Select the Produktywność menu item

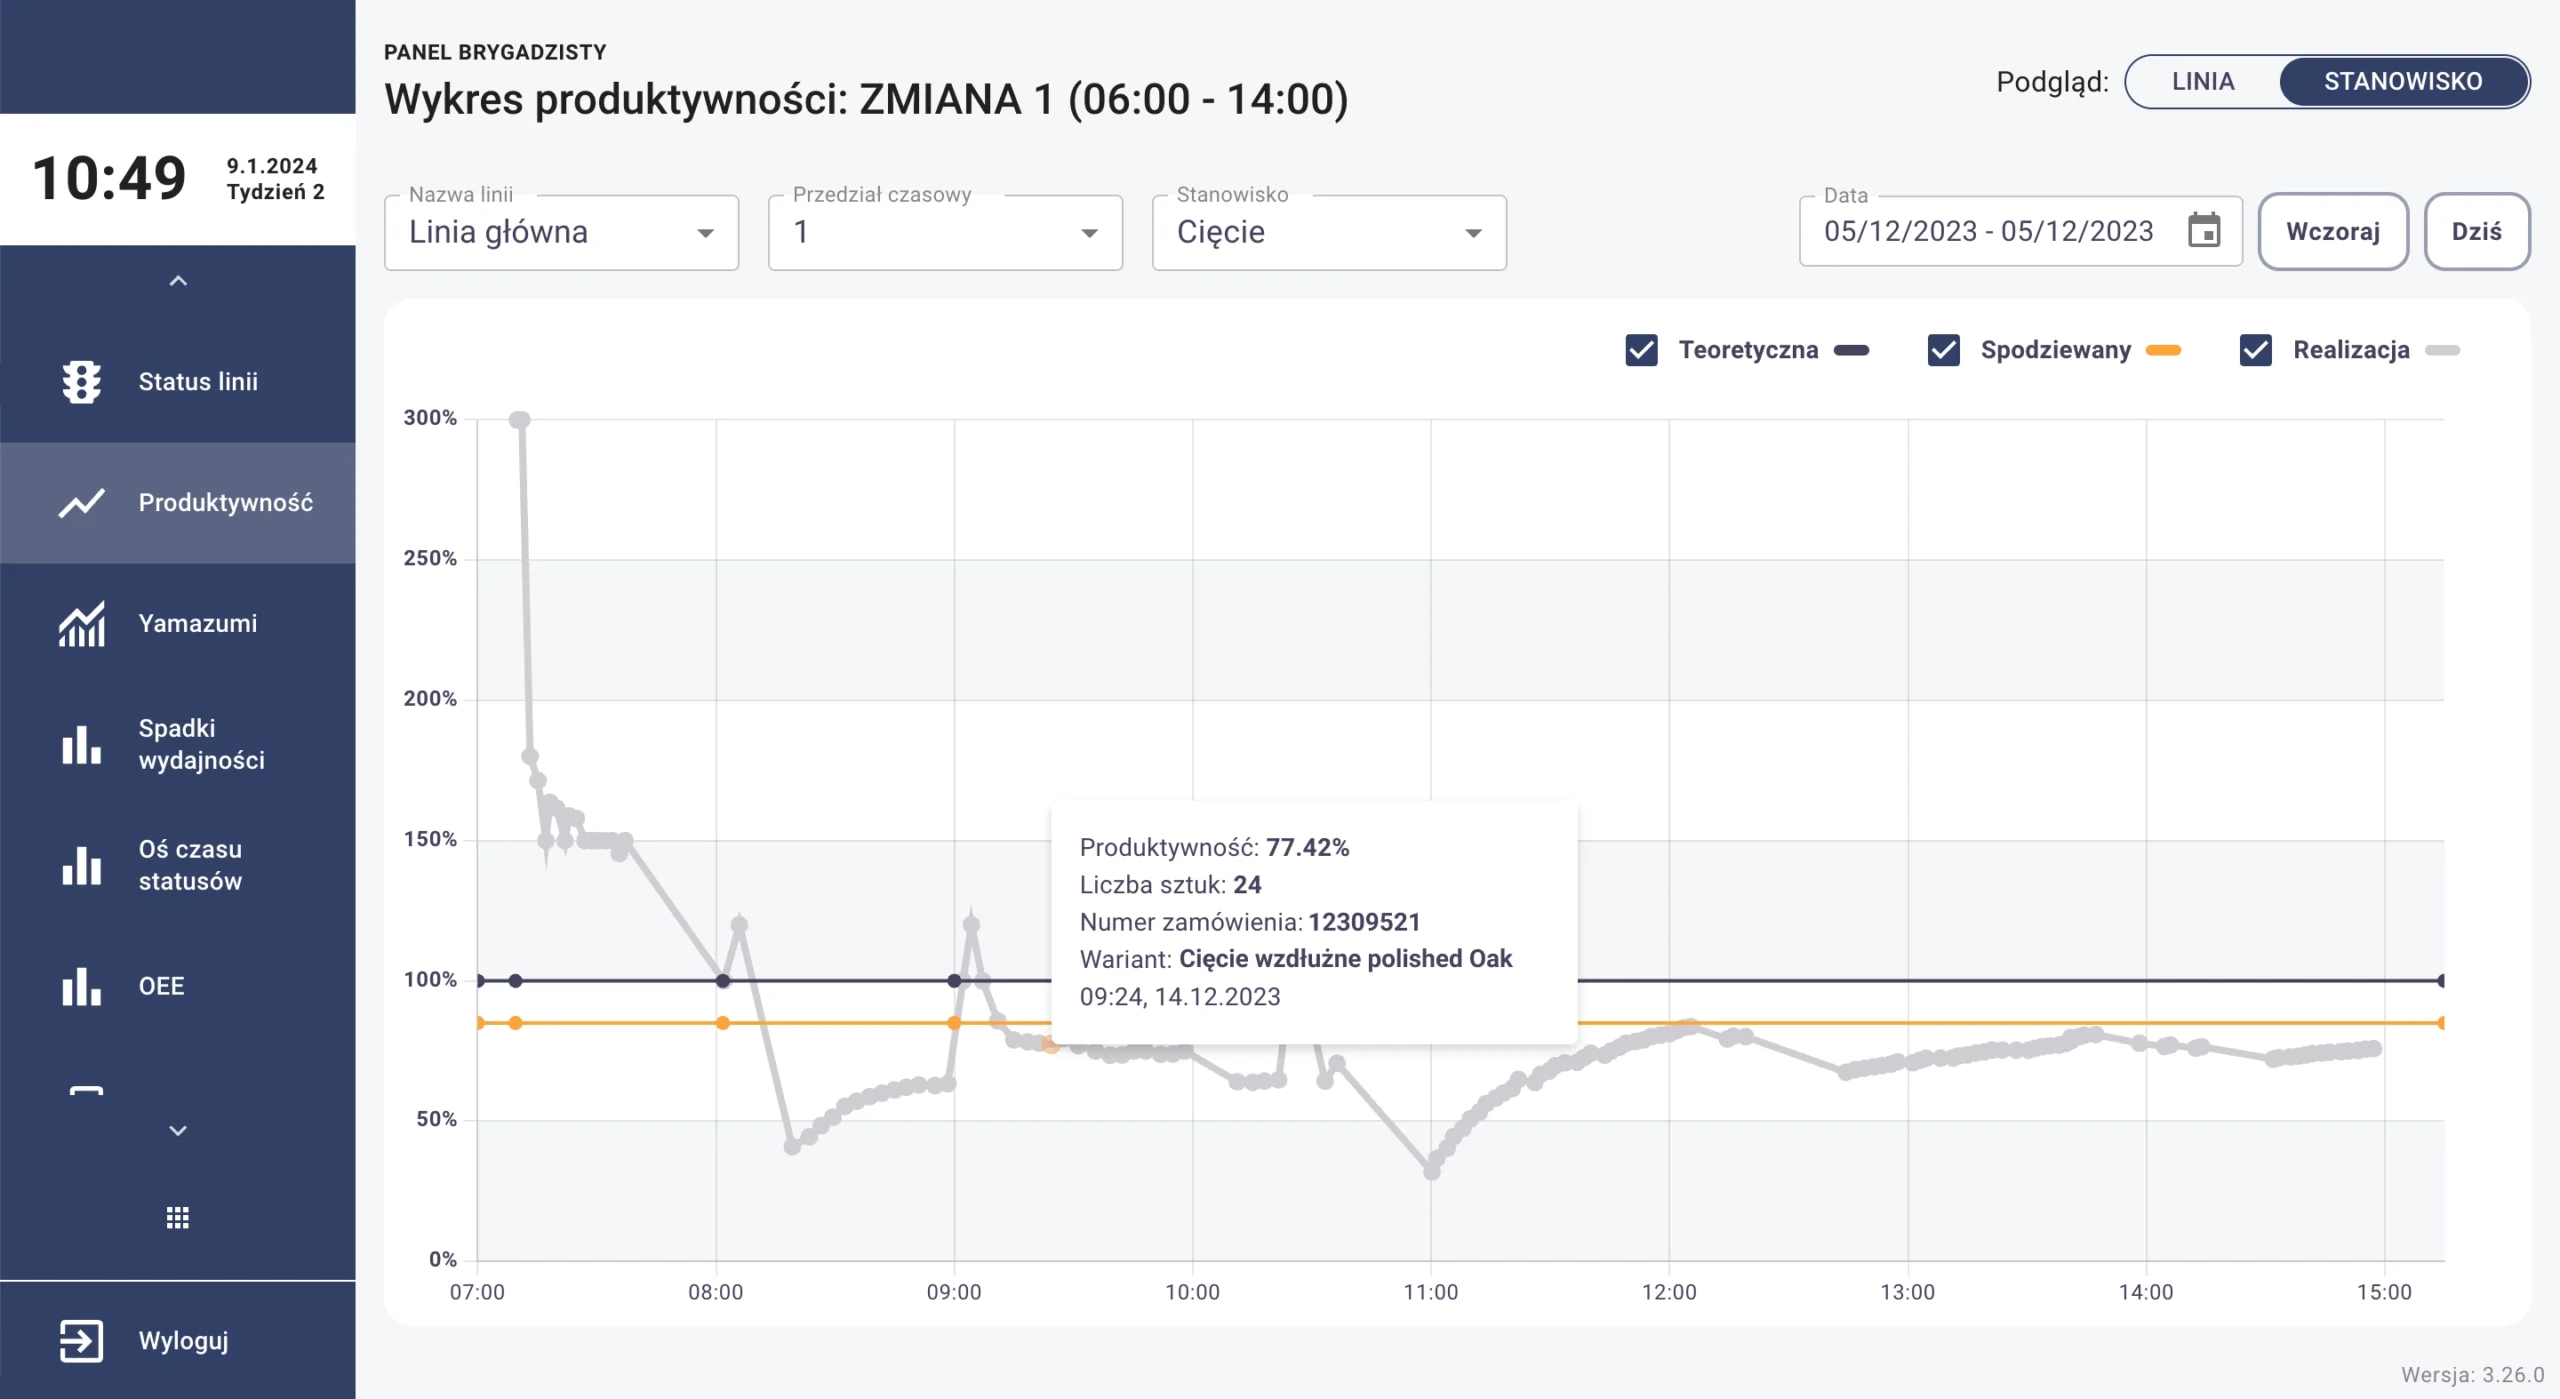coord(178,502)
